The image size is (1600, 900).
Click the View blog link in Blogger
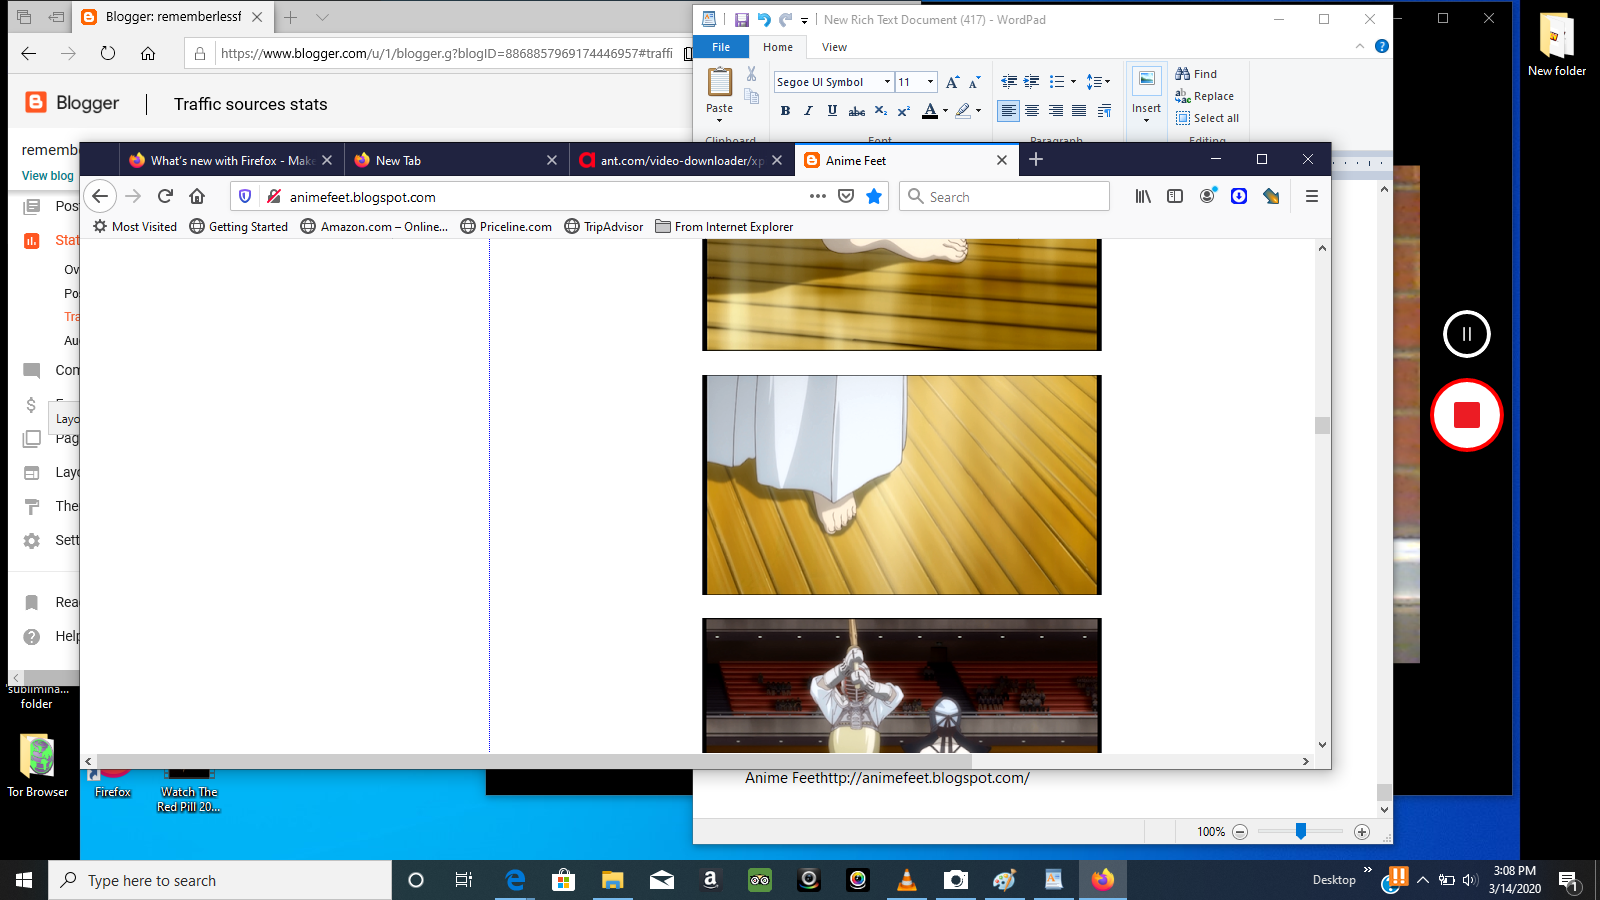click(48, 176)
